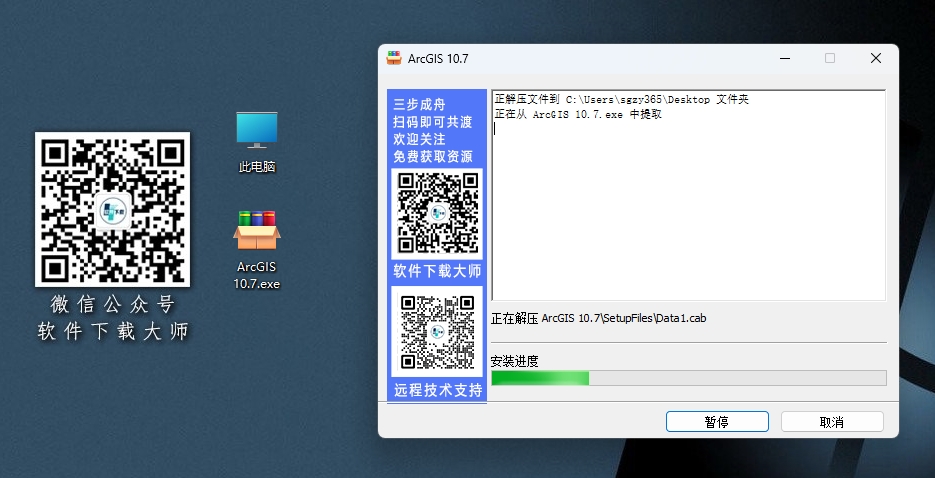Click the 取消 (cancel) button
Viewport: 935px width, 478px height.
point(832,422)
